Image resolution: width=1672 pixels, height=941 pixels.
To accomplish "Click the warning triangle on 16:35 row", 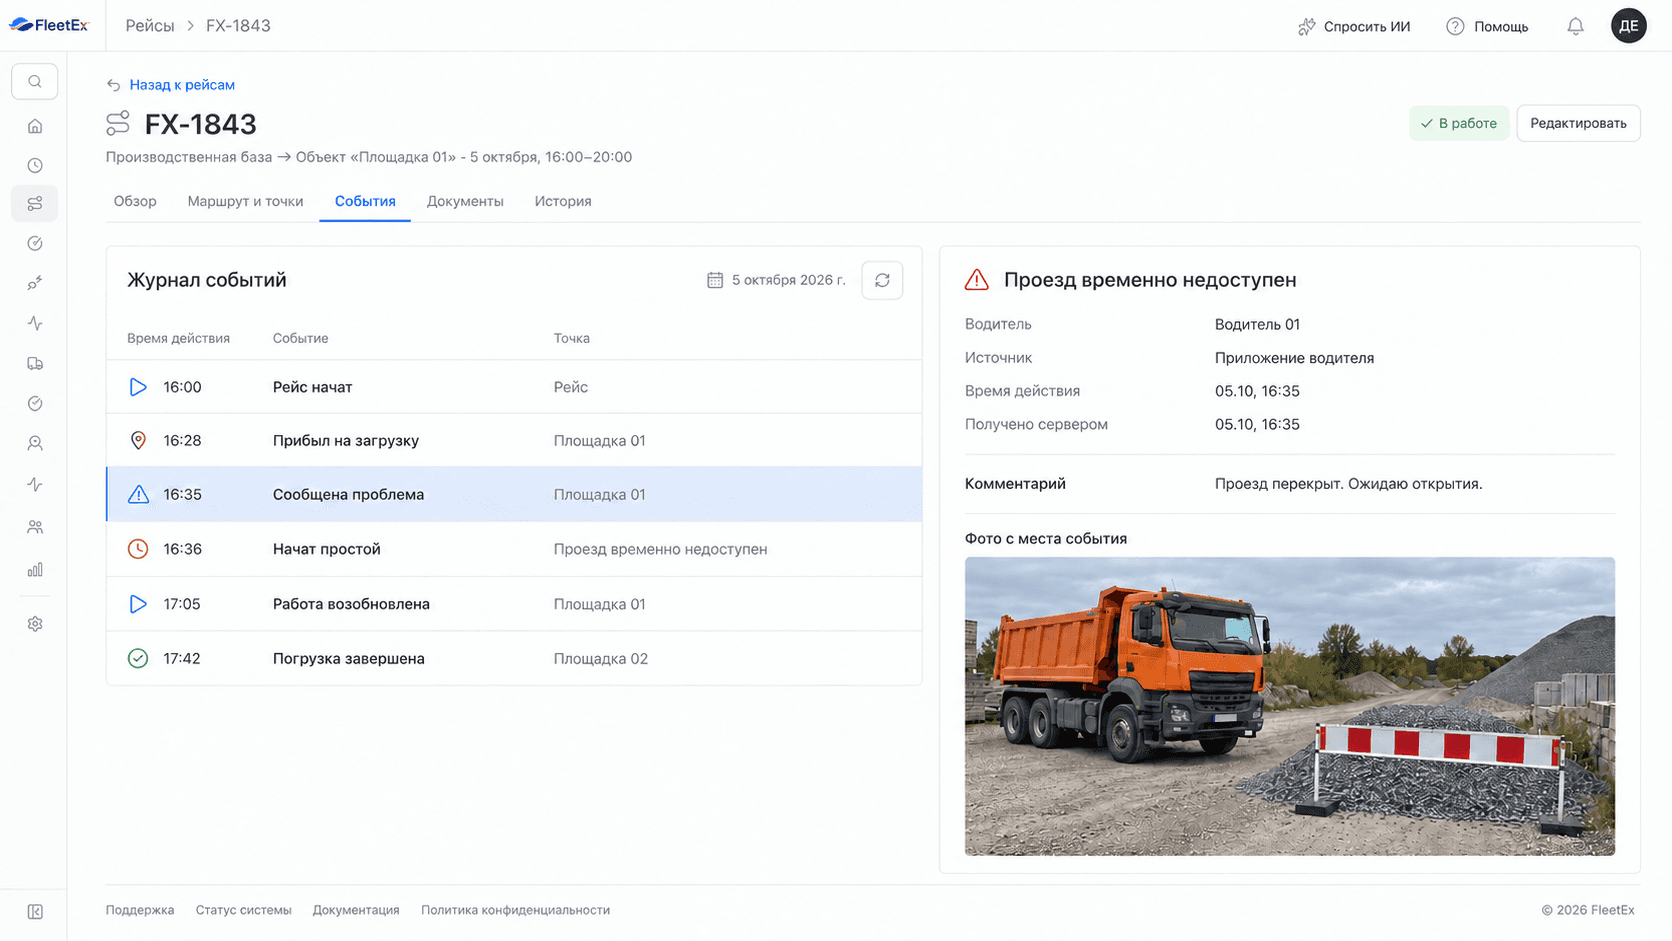I will tap(138, 494).
